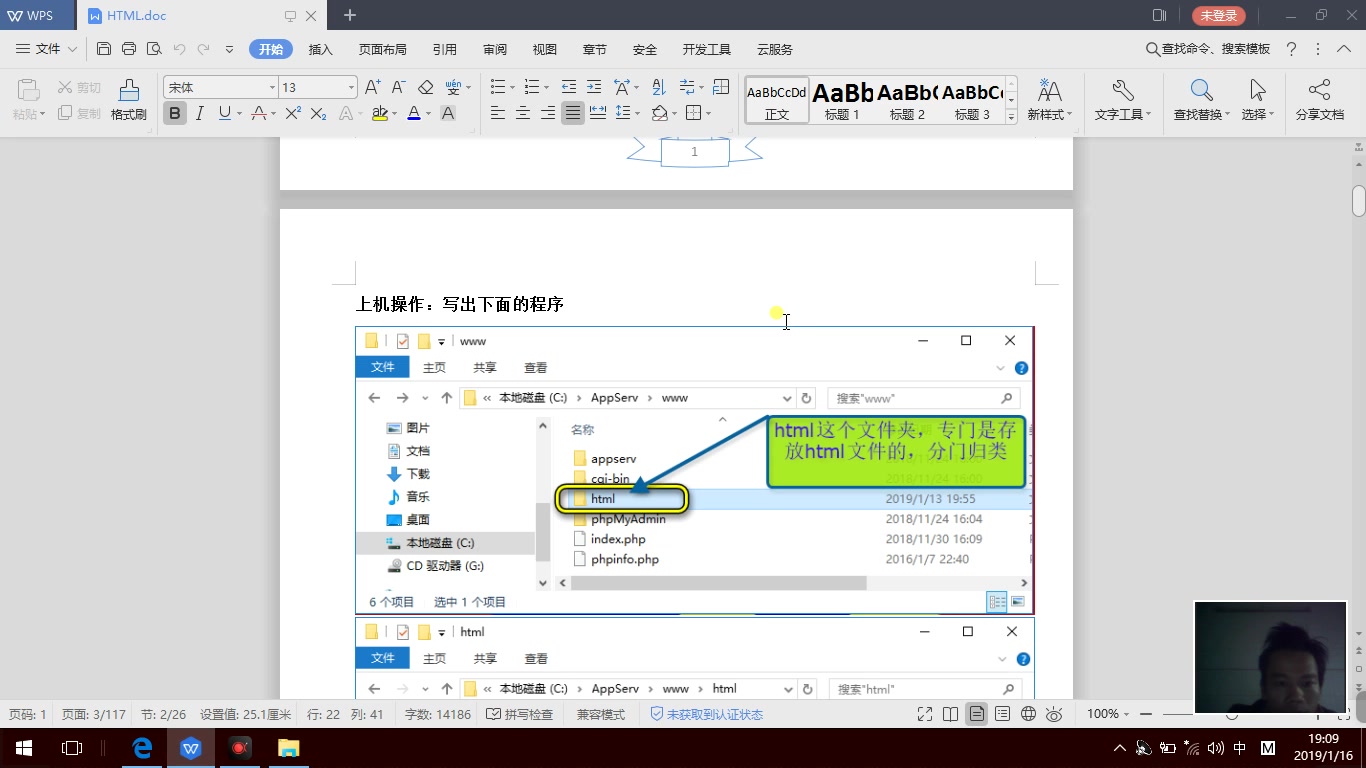
Task: Switch to web layout globe icon
Action: pos(1028,714)
